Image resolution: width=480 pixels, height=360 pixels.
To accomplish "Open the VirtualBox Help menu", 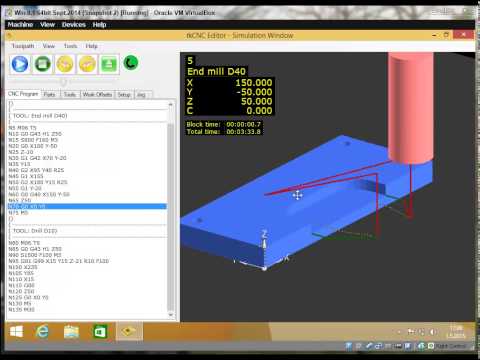I will 99,25.
